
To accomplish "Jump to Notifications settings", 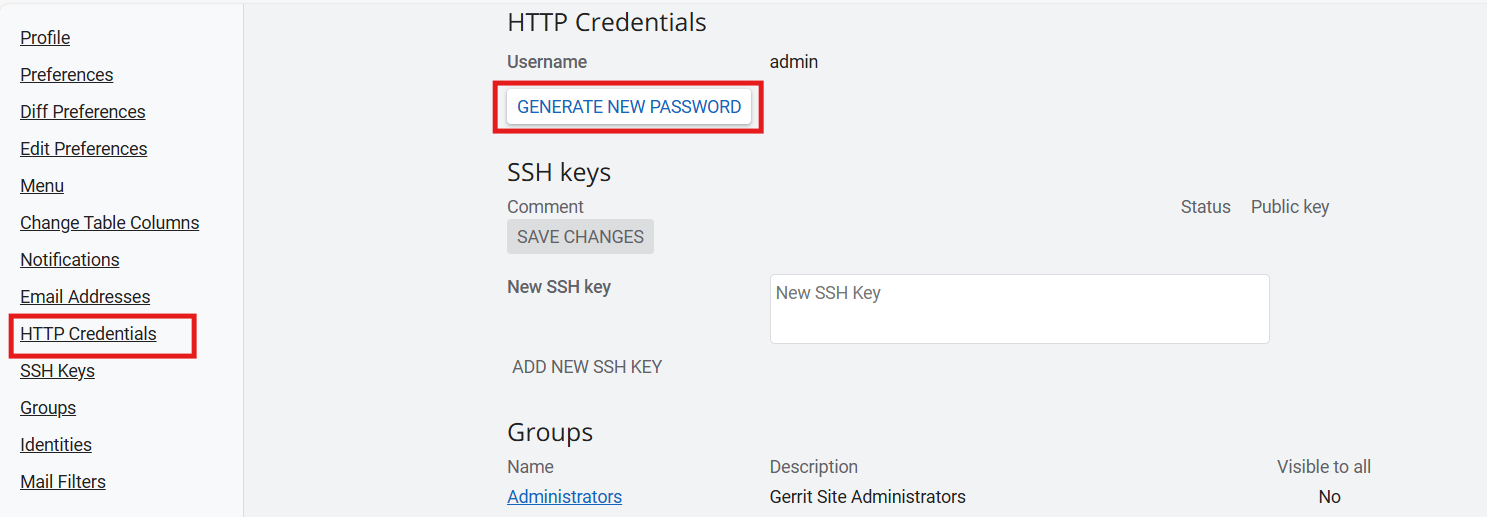I will click(x=69, y=260).
